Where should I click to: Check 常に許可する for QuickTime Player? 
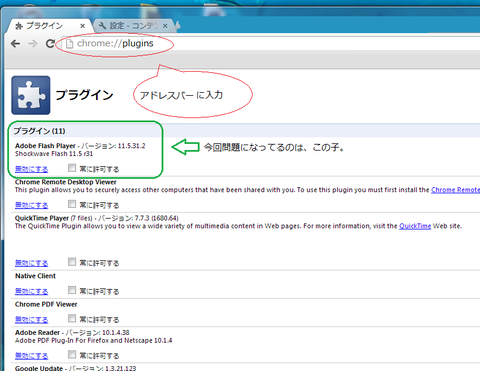72,262
